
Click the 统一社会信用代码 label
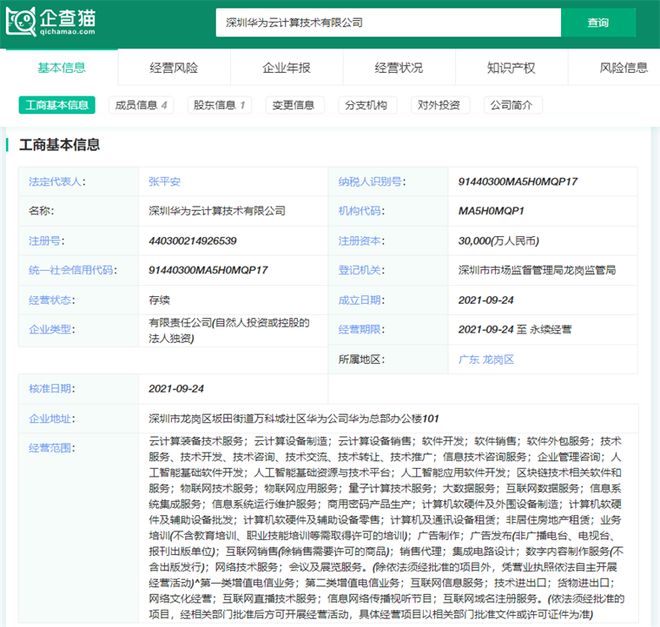[72, 270]
